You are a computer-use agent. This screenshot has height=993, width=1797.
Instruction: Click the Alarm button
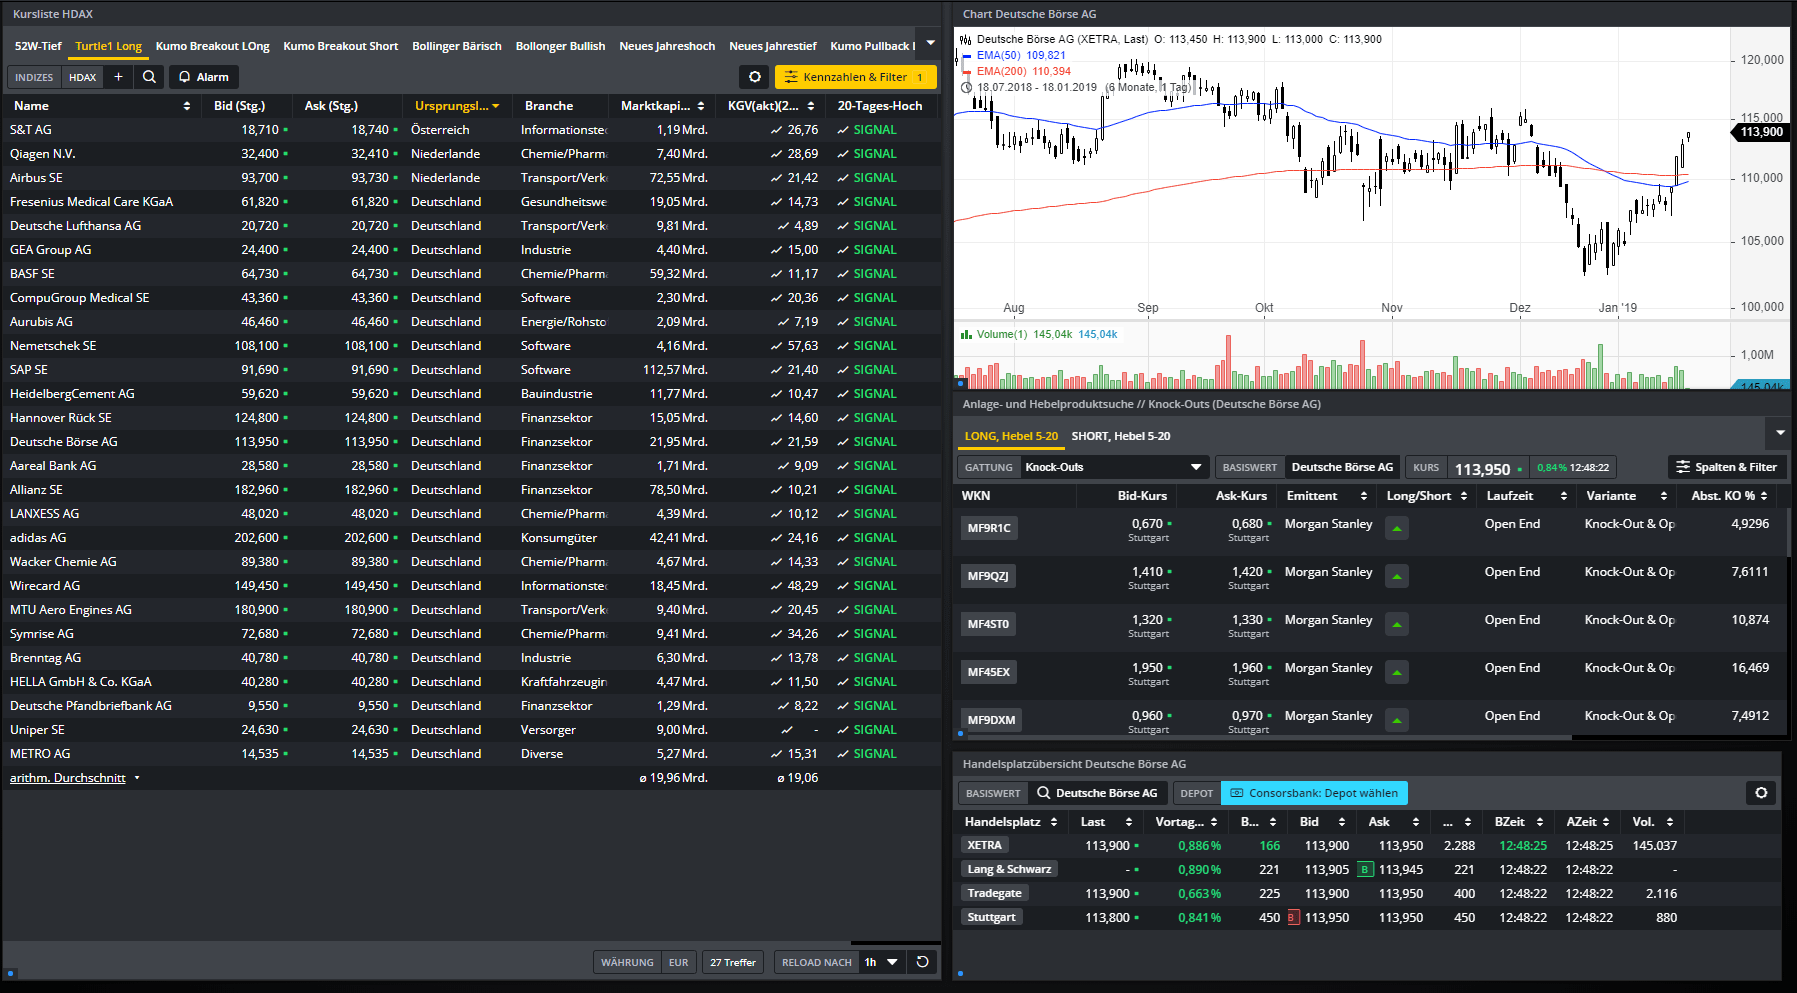click(203, 77)
